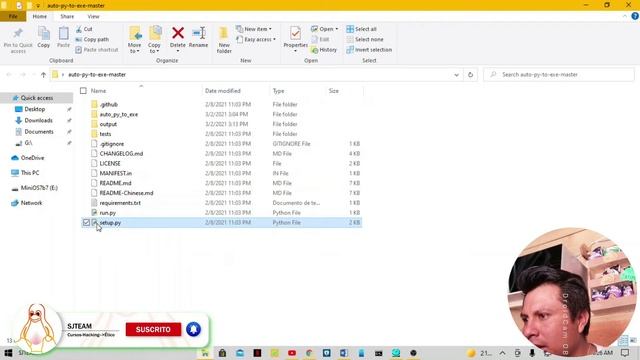Viewport: 640px width, 360px height.
Task: Uncheck the setup.py row checkbox
Action: pos(86,222)
